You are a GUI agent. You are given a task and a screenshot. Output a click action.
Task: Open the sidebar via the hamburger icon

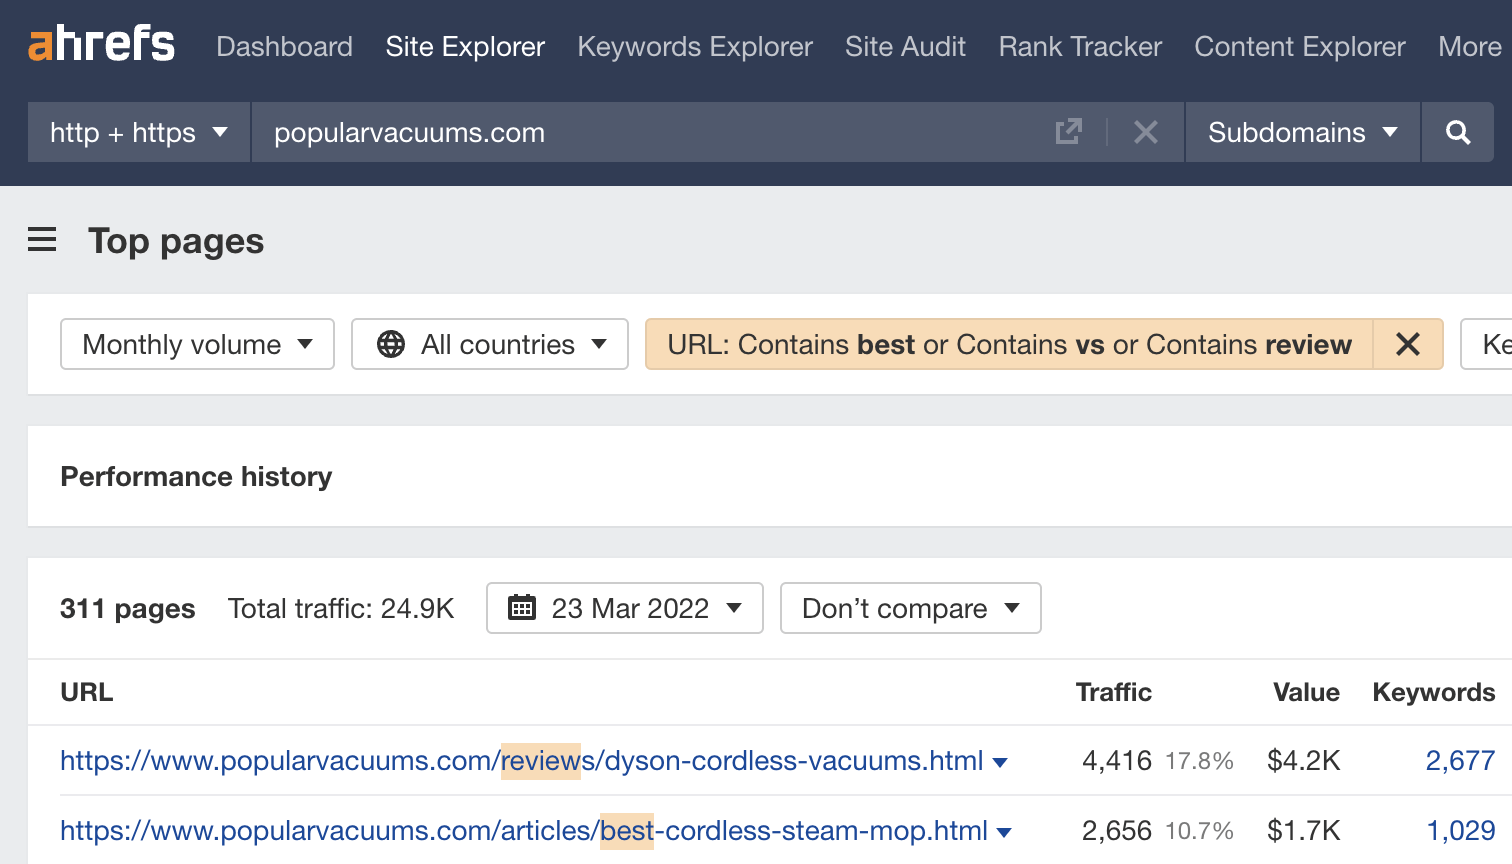pyautogui.click(x=41, y=239)
